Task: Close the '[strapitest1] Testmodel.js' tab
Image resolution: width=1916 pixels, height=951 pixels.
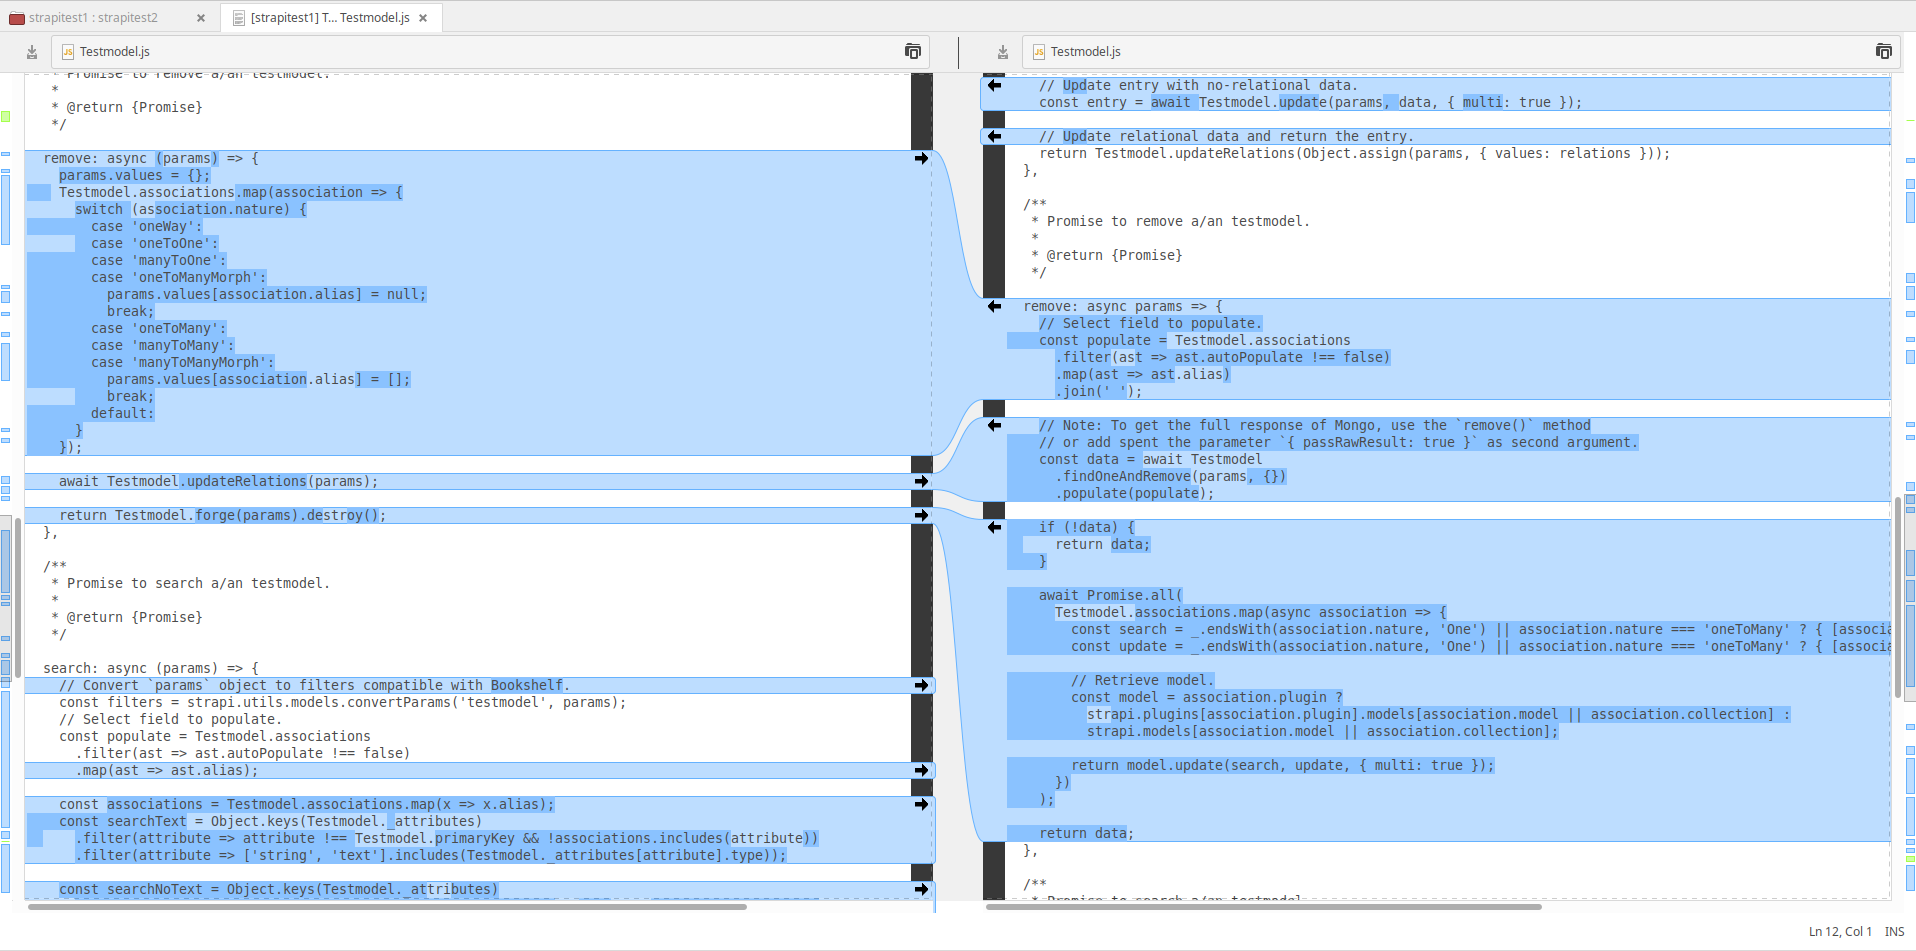Action: 423,17
